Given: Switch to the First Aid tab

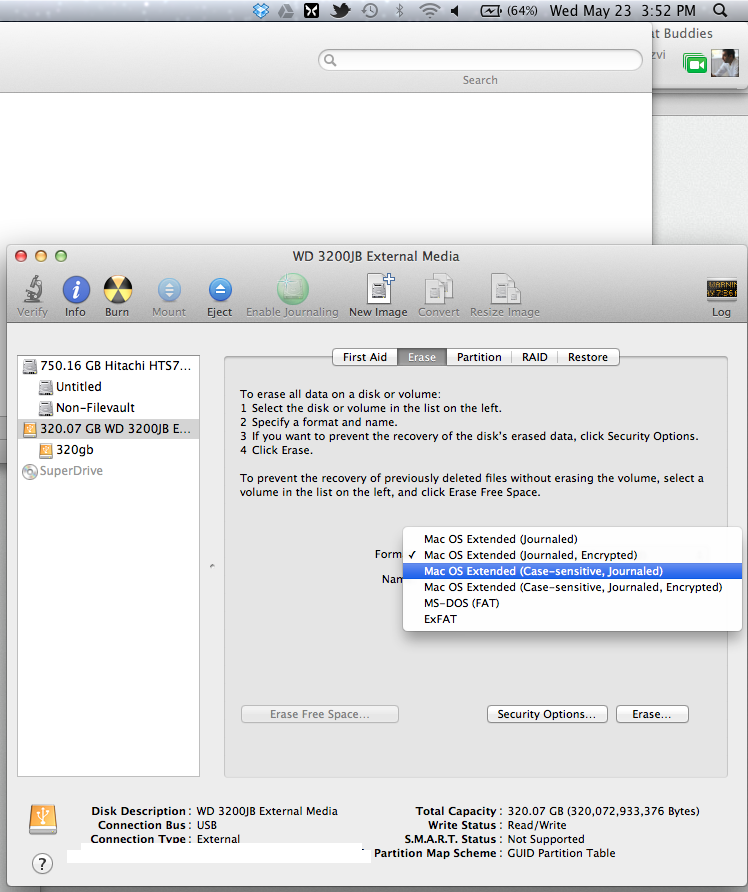Looking at the screenshot, I should [365, 357].
